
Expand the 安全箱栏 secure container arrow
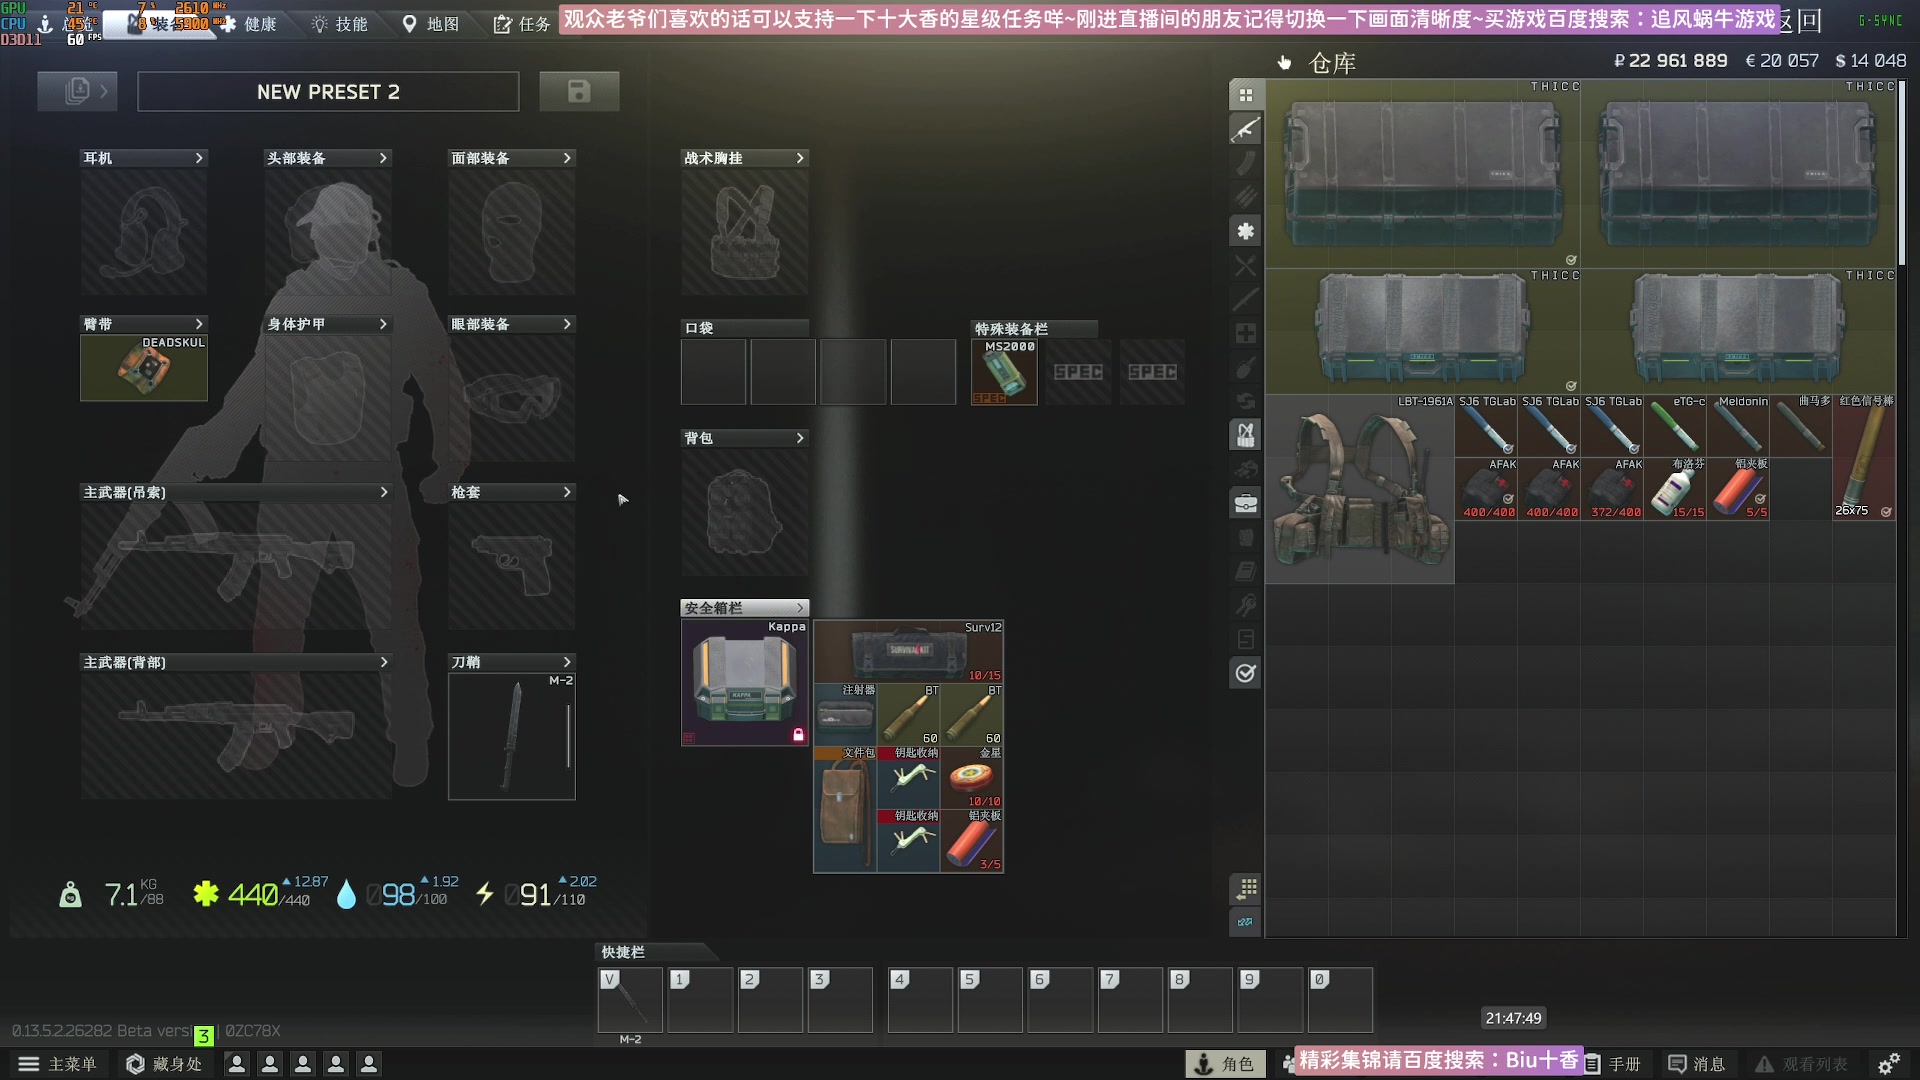click(x=800, y=608)
